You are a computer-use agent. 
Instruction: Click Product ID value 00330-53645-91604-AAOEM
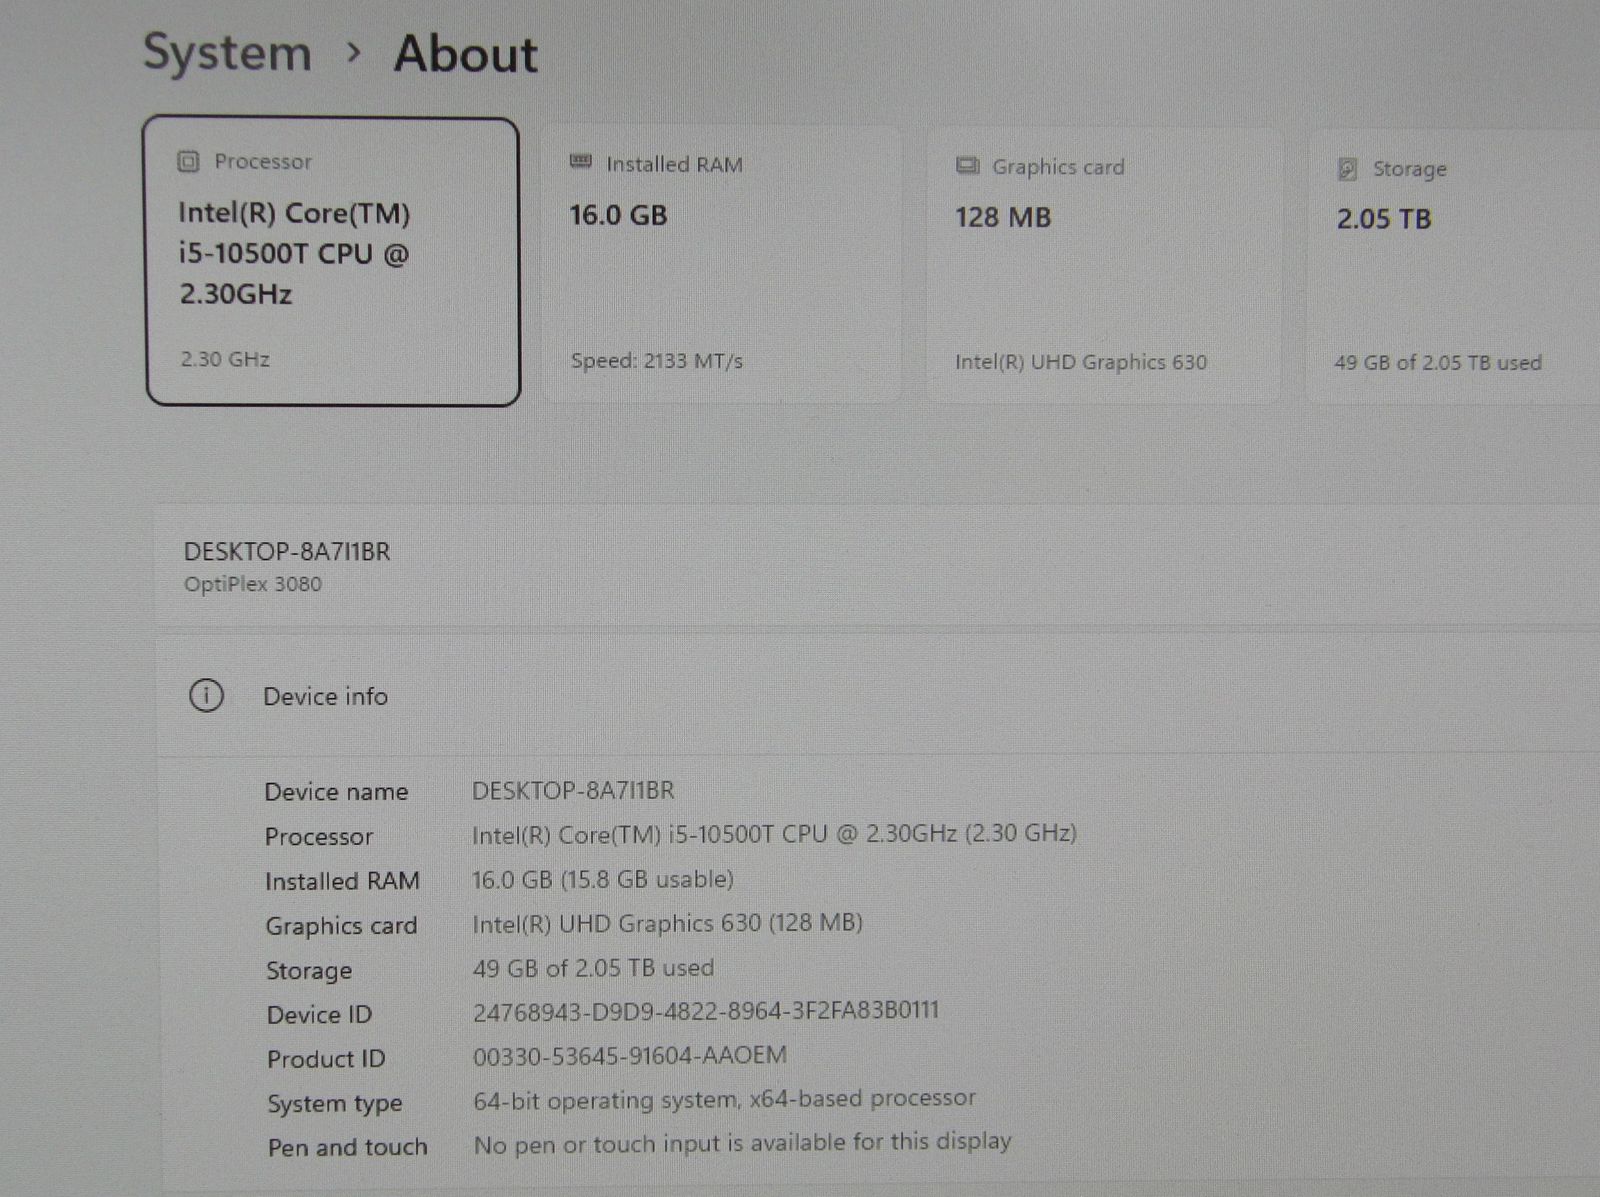click(630, 1056)
